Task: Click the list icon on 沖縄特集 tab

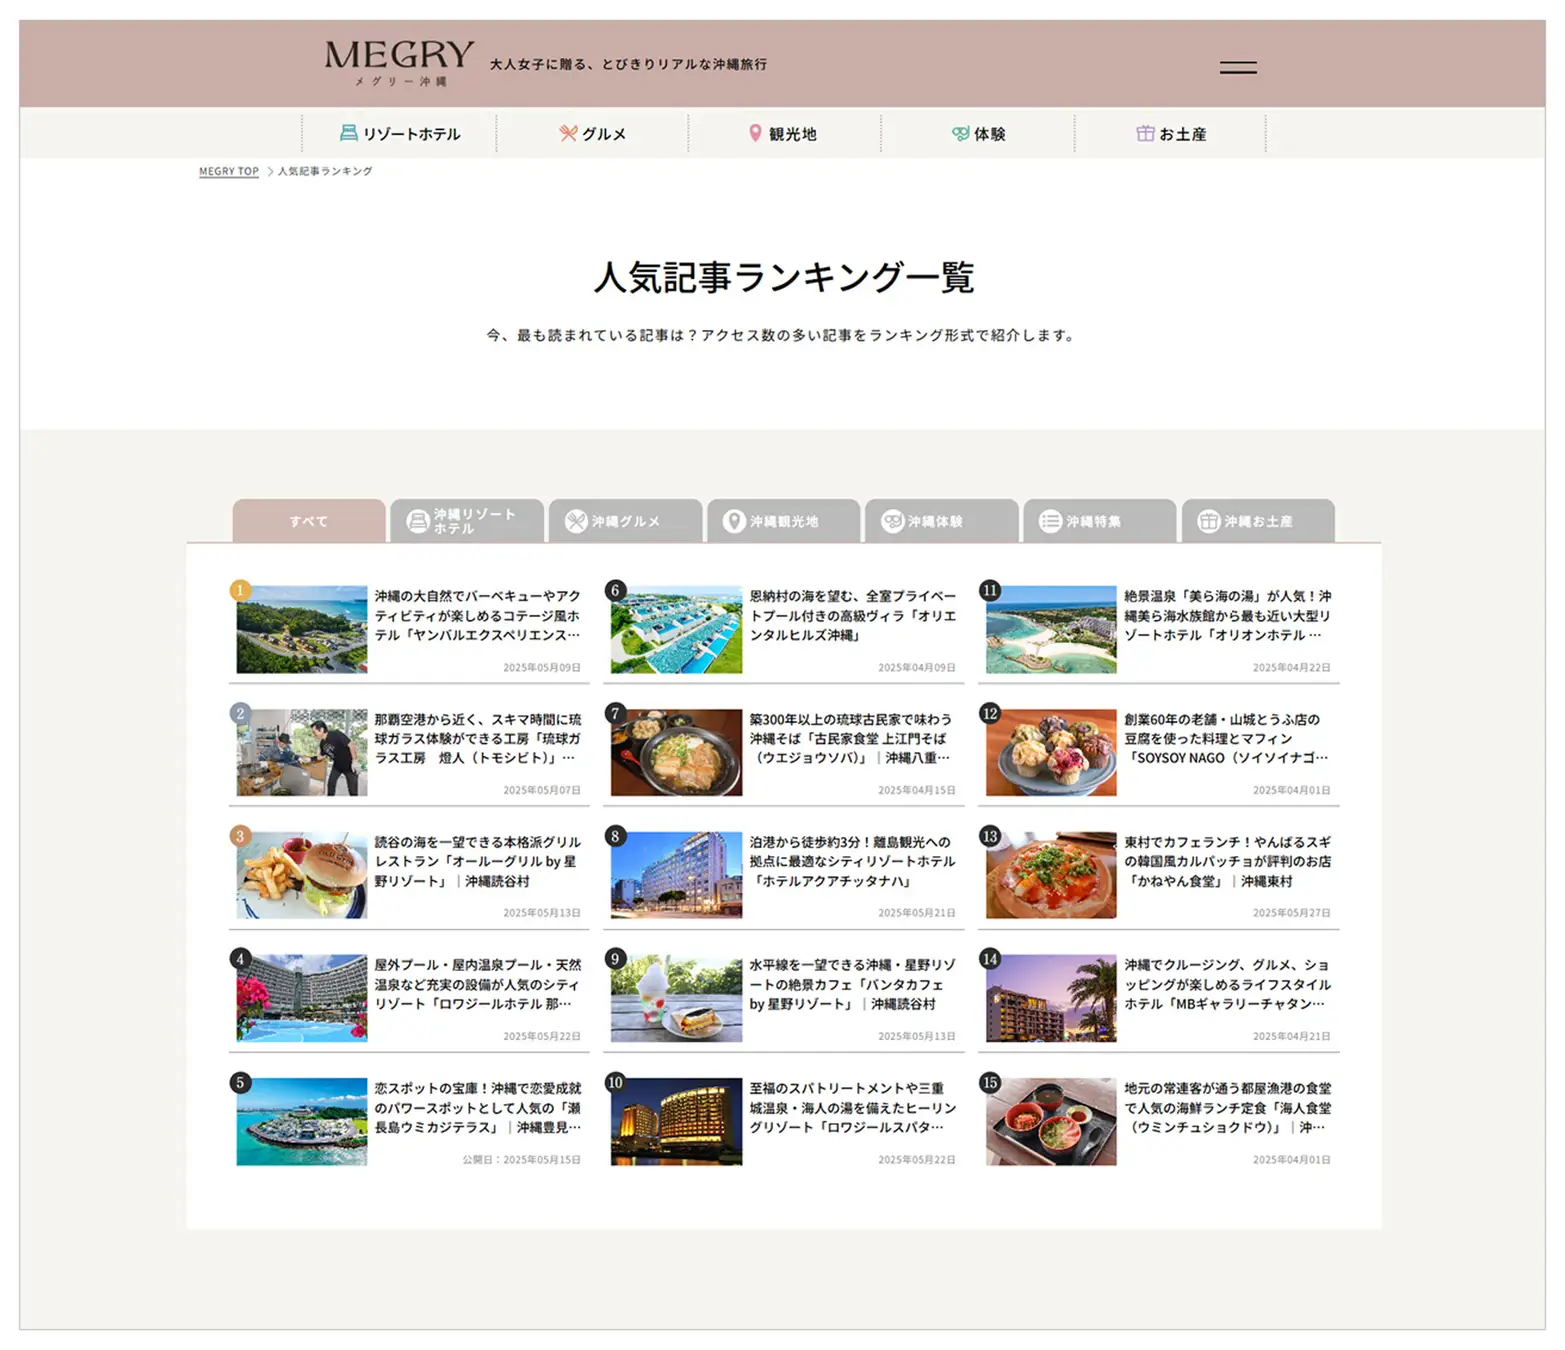Action: (x=1049, y=521)
